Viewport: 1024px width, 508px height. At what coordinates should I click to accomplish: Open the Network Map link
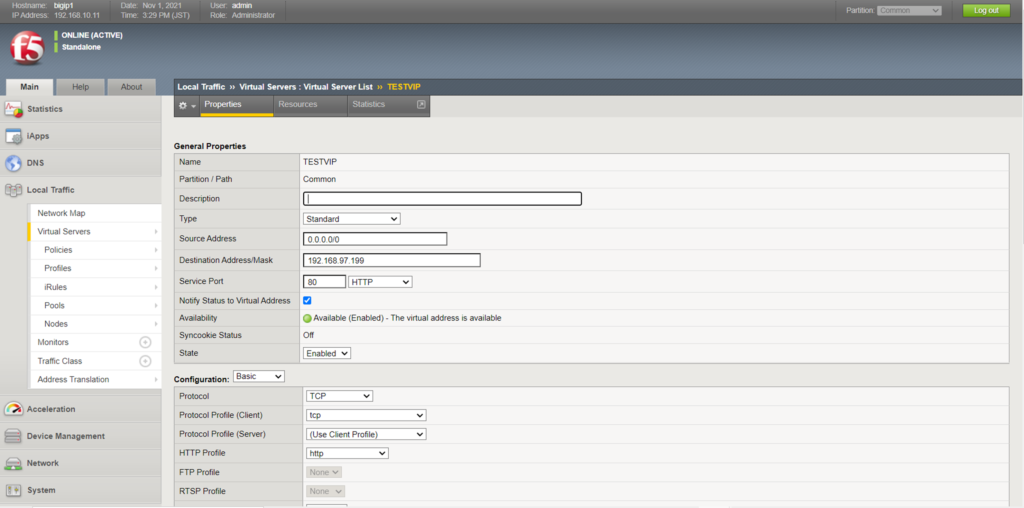coord(61,213)
